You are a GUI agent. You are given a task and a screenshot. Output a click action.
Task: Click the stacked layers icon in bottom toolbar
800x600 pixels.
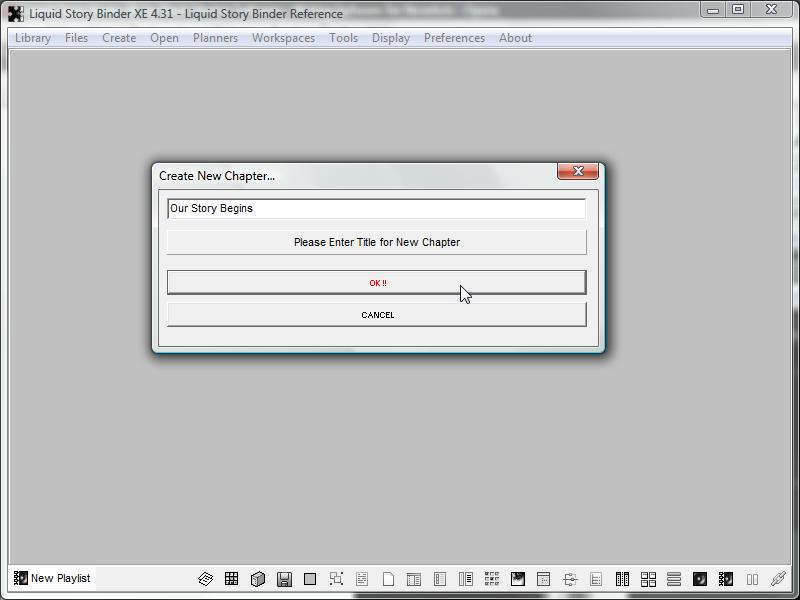click(x=206, y=579)
